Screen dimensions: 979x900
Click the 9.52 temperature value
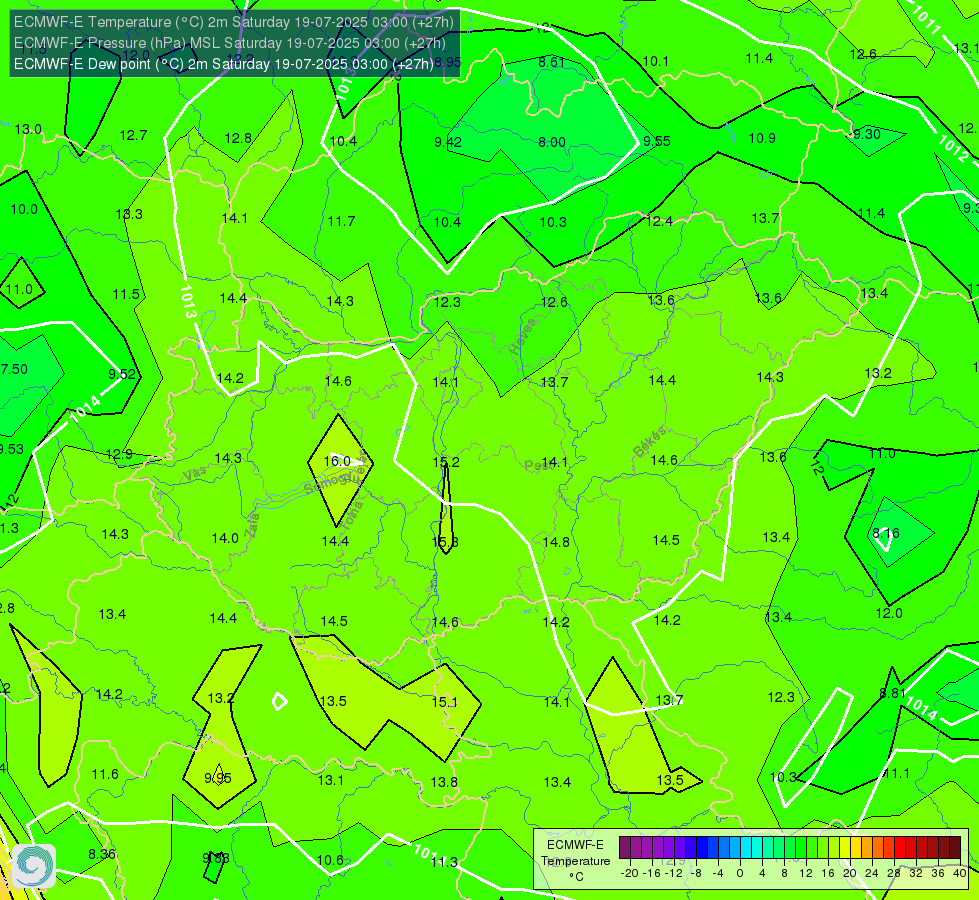coord(122,374)
